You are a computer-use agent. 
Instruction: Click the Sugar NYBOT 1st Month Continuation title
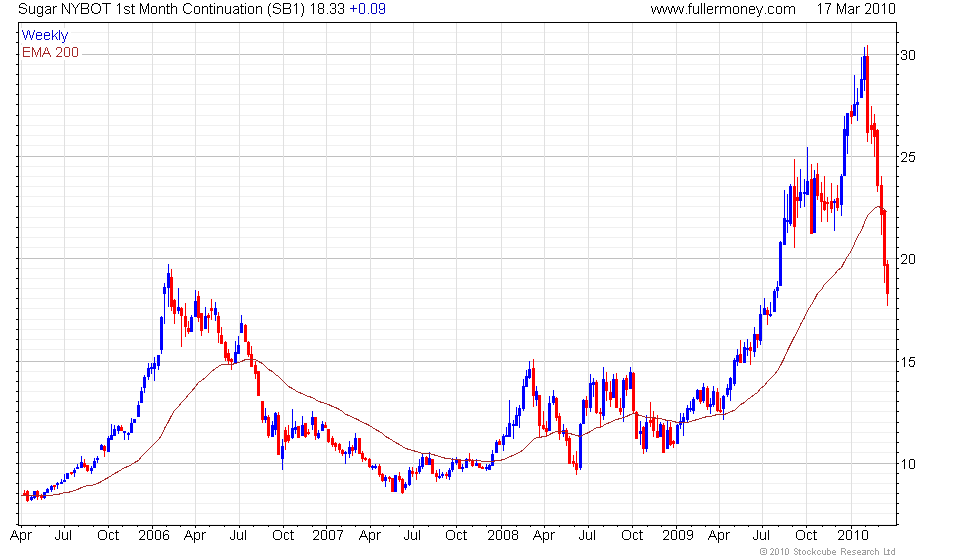pos(161,9)
